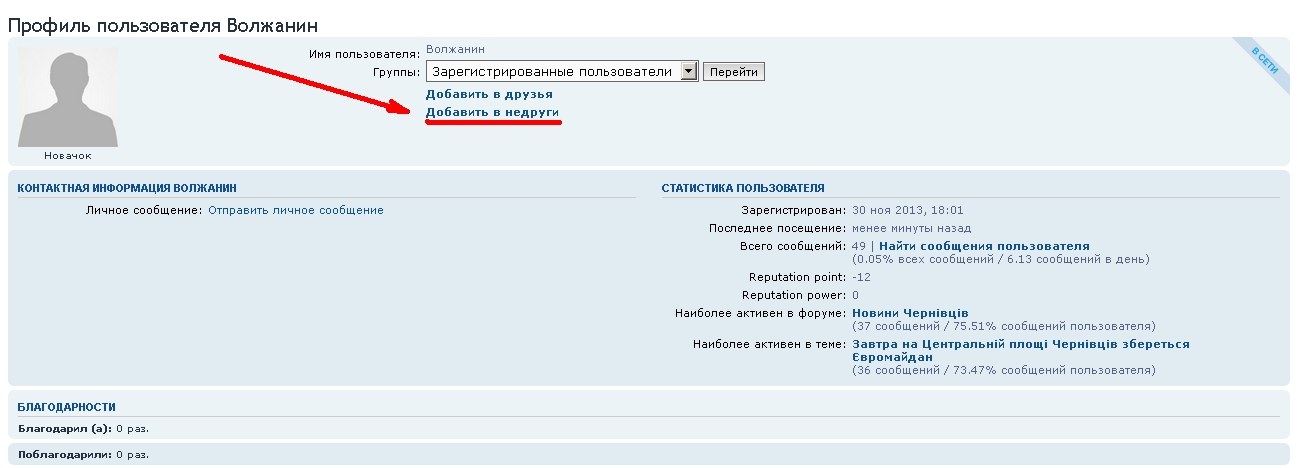The image size is (1299, 468).
Task: Click the 'Новачок' rank label under the avatar
Action: 68,155
